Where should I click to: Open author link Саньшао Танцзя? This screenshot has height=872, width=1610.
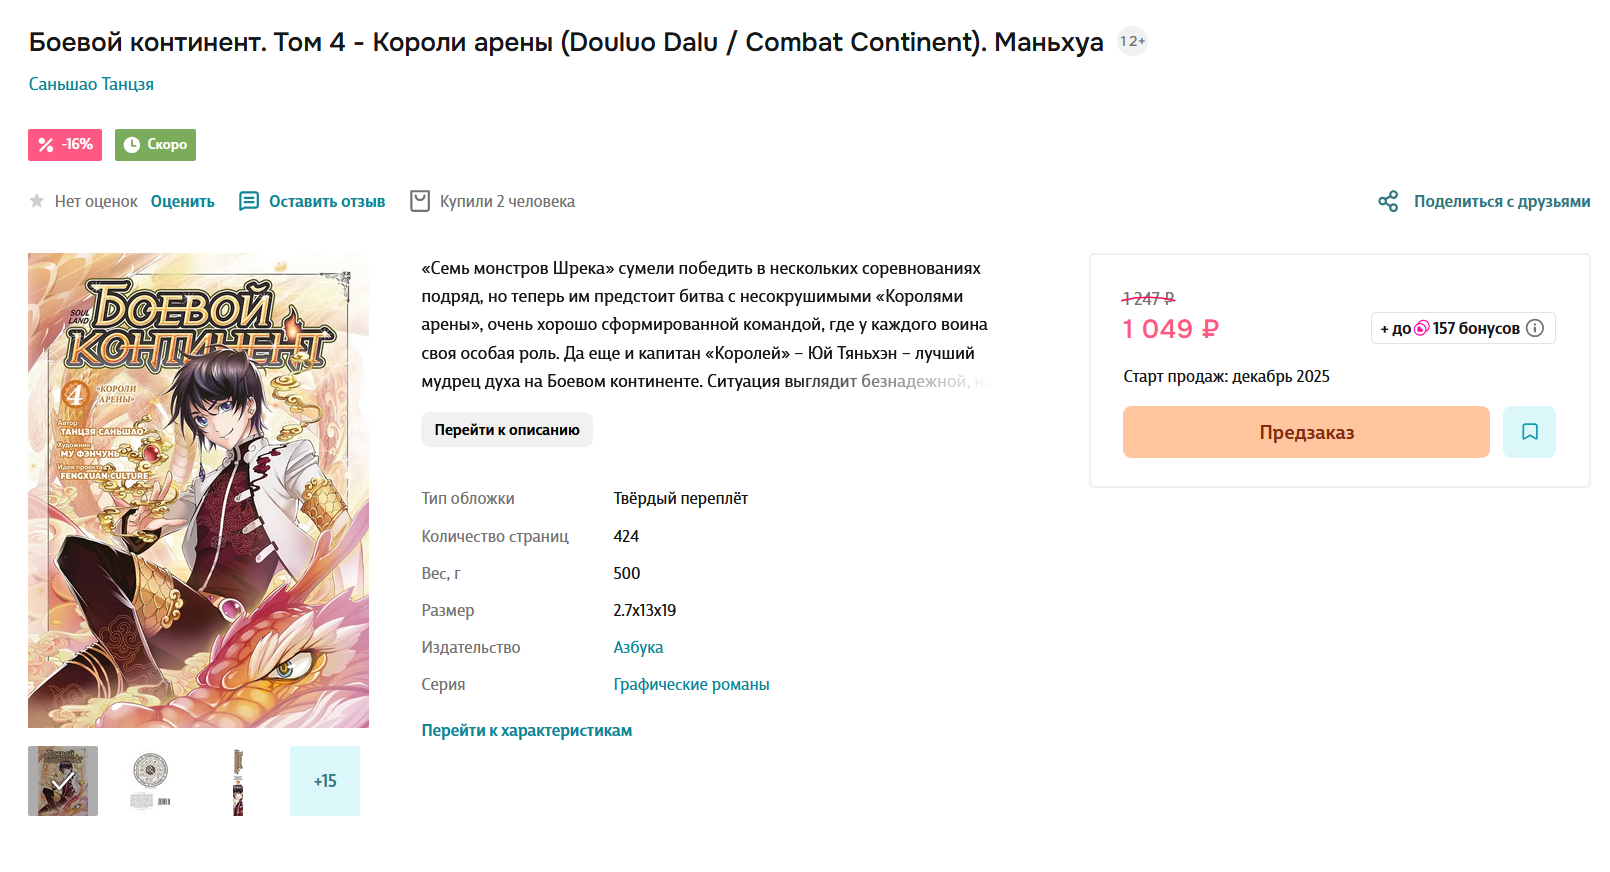[x=91, y=84]
